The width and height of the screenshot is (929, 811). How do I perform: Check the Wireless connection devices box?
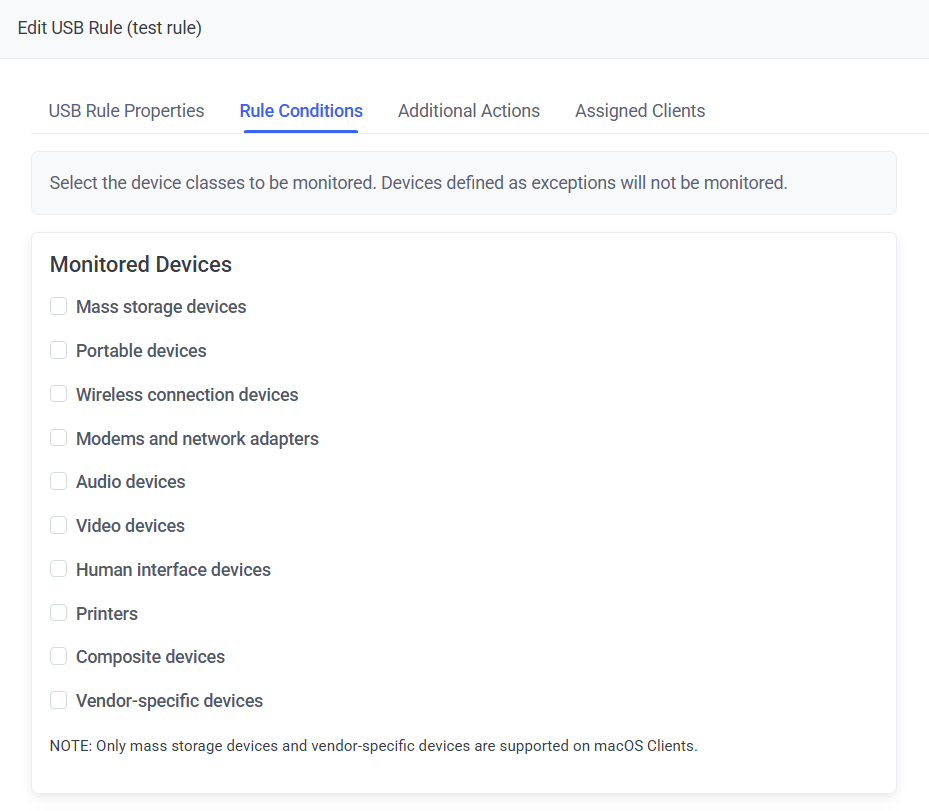pyautogui.click(x=59, y=395)
